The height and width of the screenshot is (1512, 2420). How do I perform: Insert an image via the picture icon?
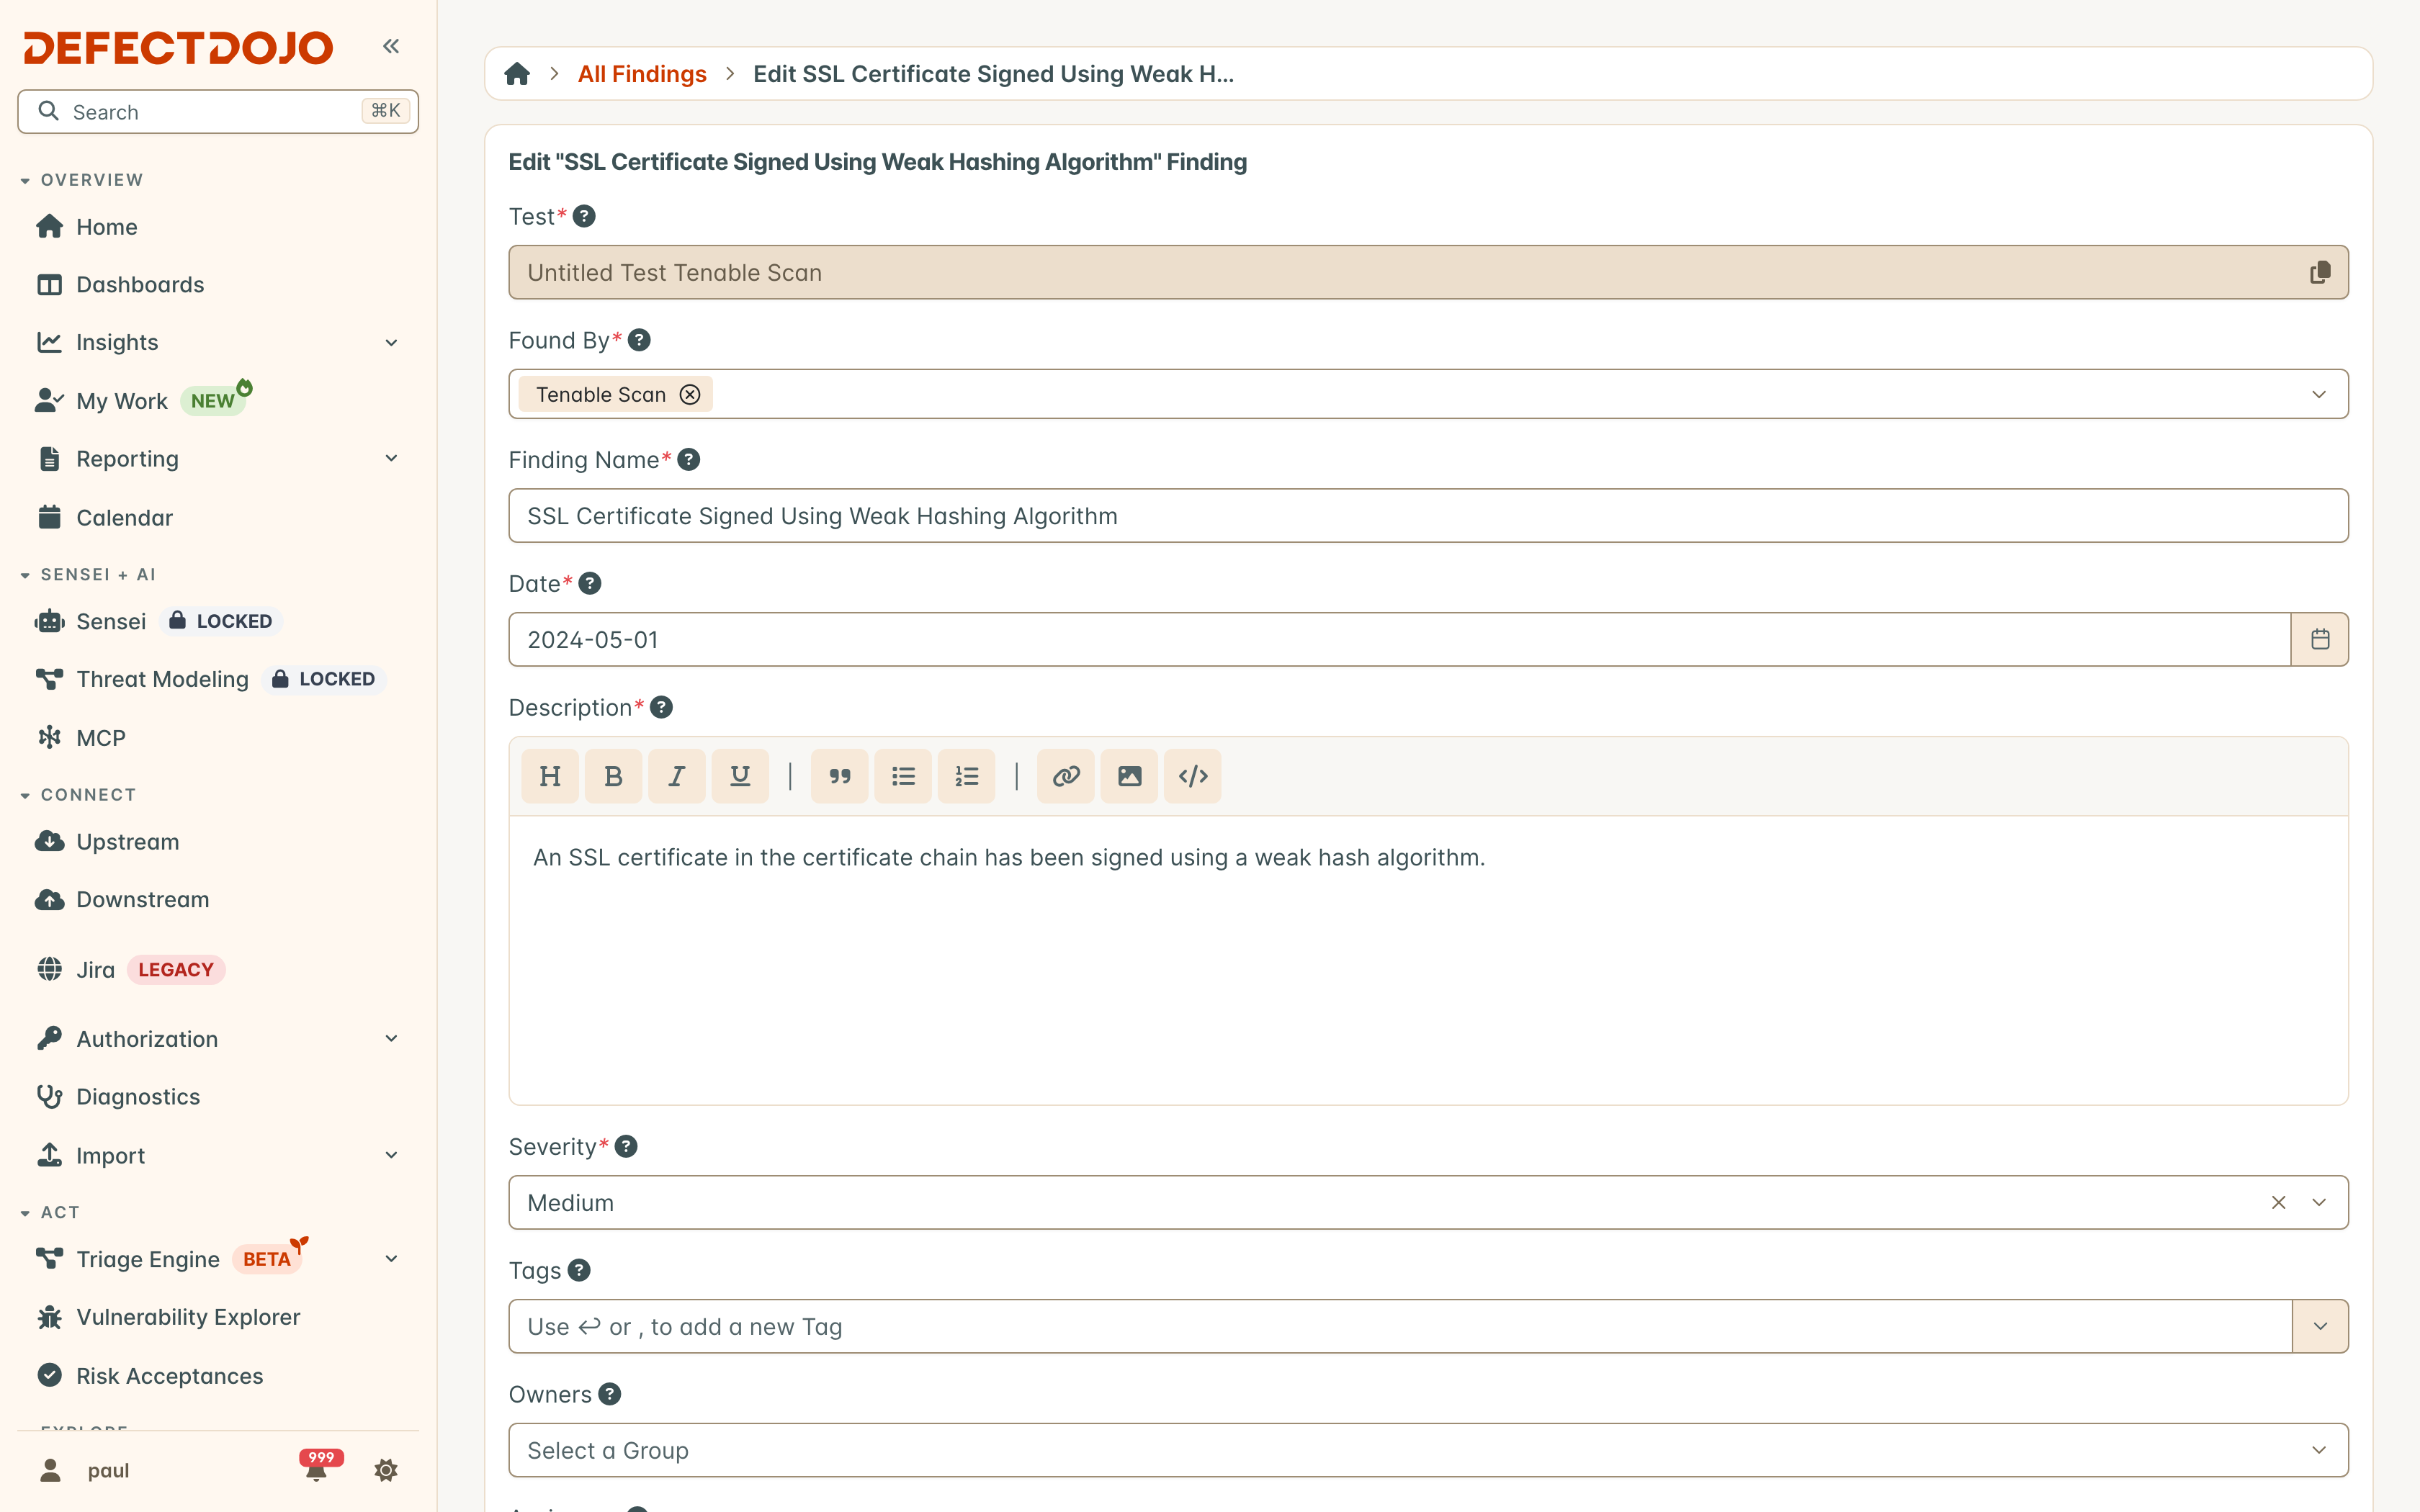(1129, 776)
